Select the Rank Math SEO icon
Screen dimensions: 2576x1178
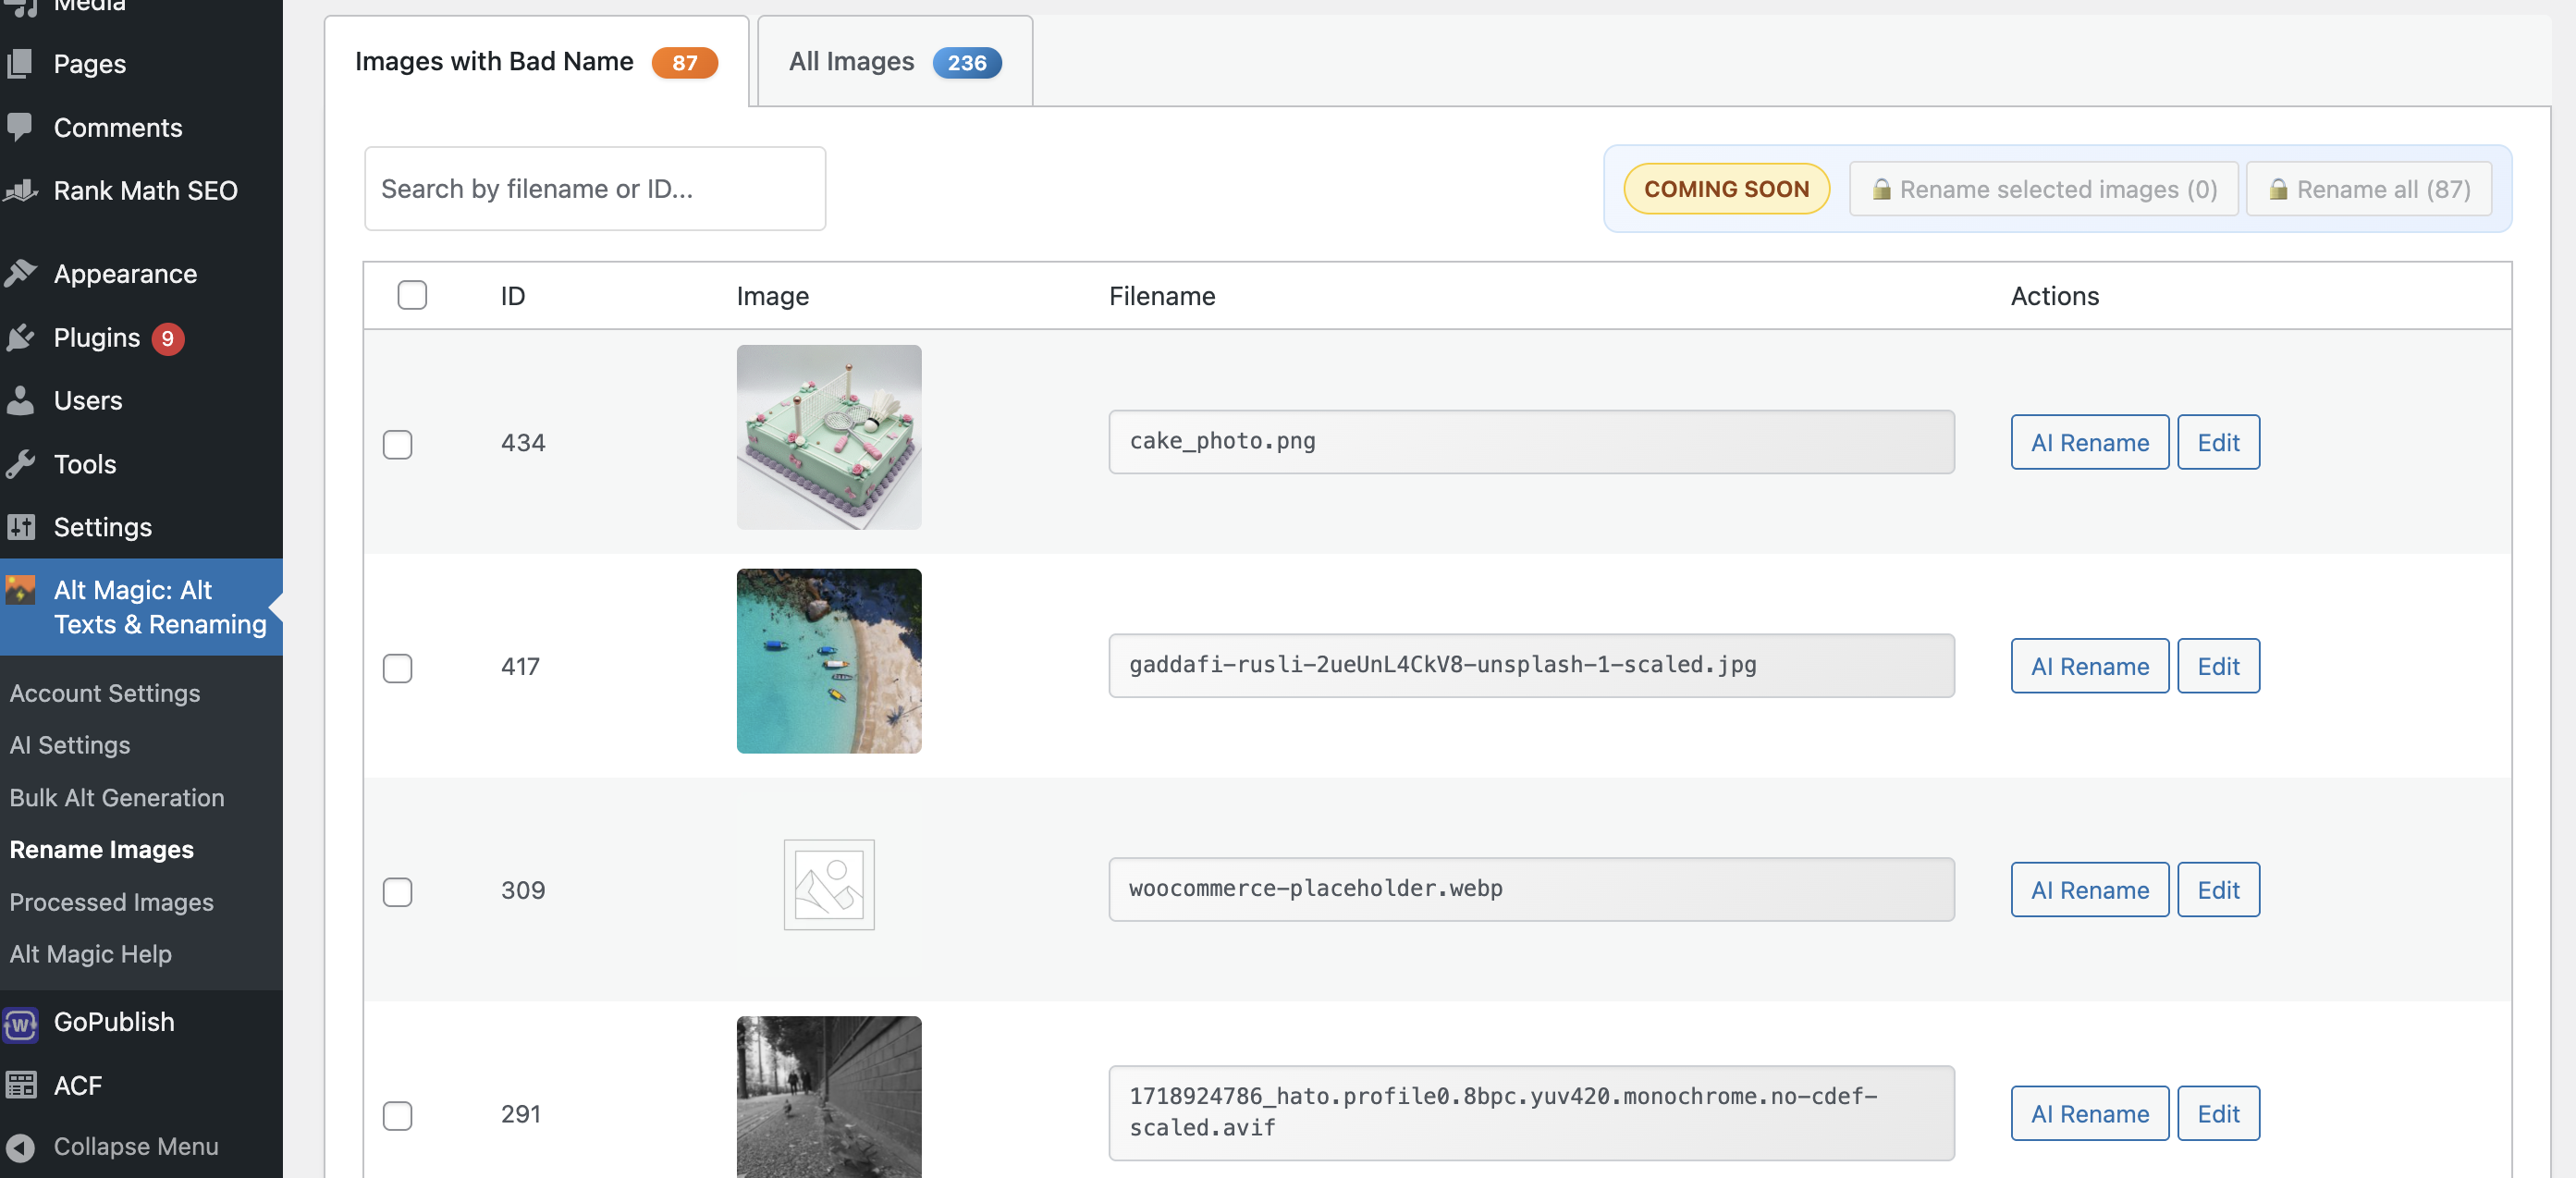click(21, 190)
